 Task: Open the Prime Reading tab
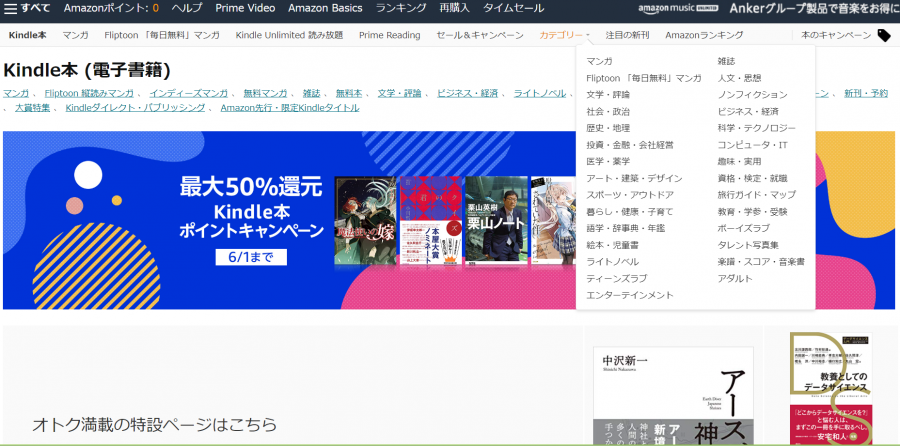click(x=389, y=36)
